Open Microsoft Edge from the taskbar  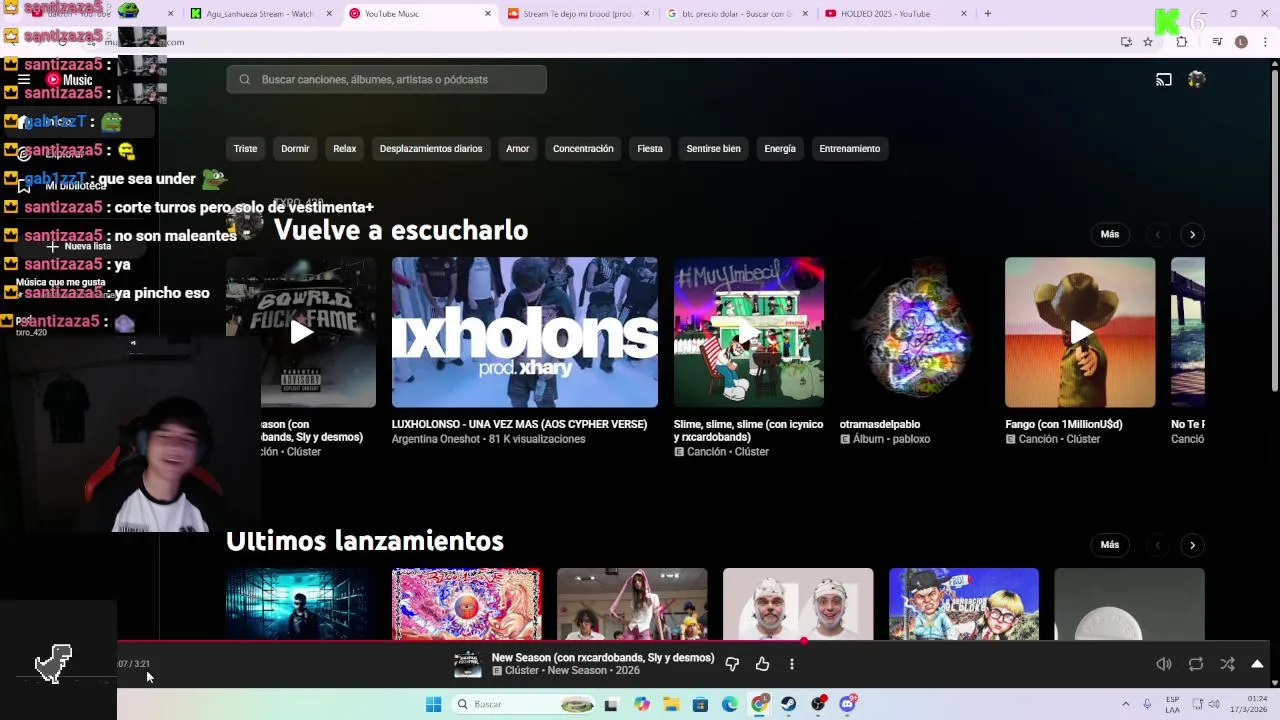click(730, 705)
